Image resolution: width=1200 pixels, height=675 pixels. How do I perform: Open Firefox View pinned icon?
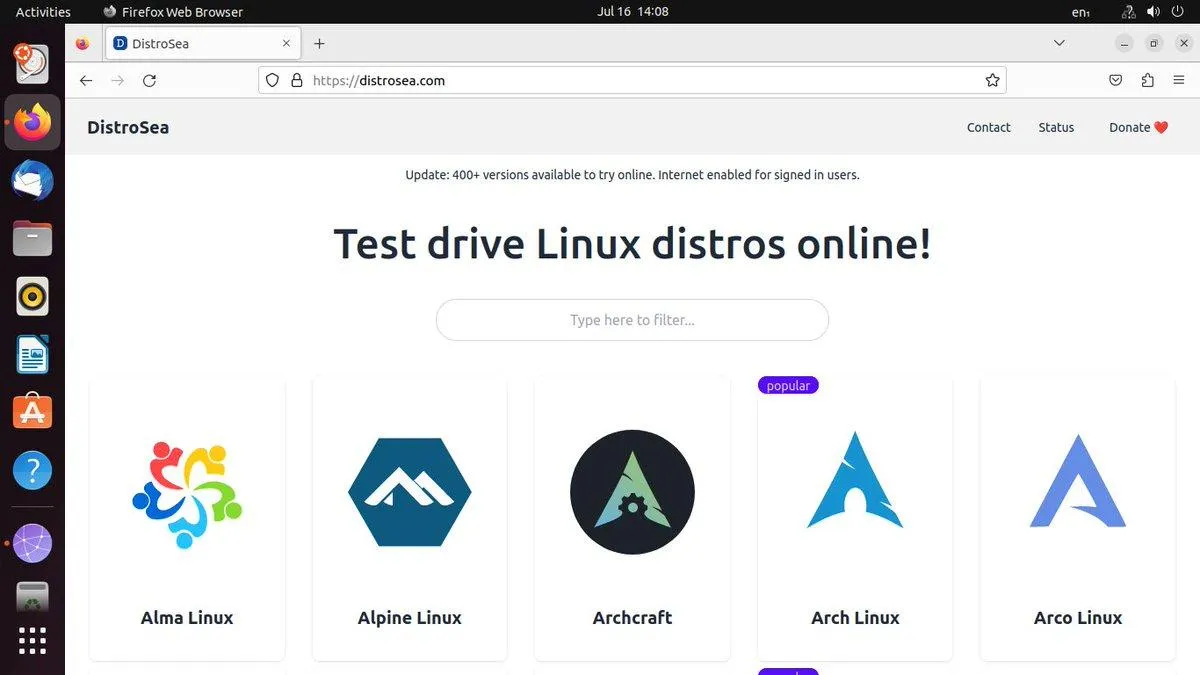pos(82,43)
